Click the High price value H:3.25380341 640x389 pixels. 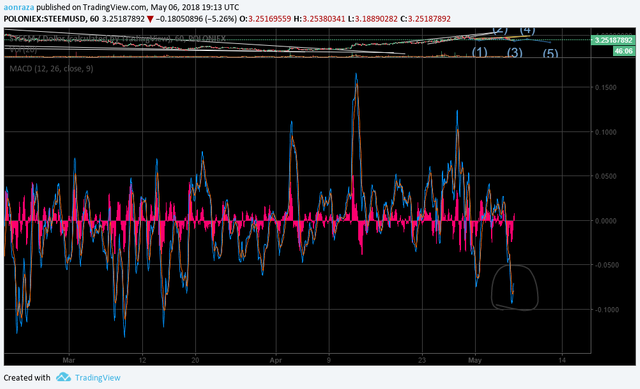320,19
